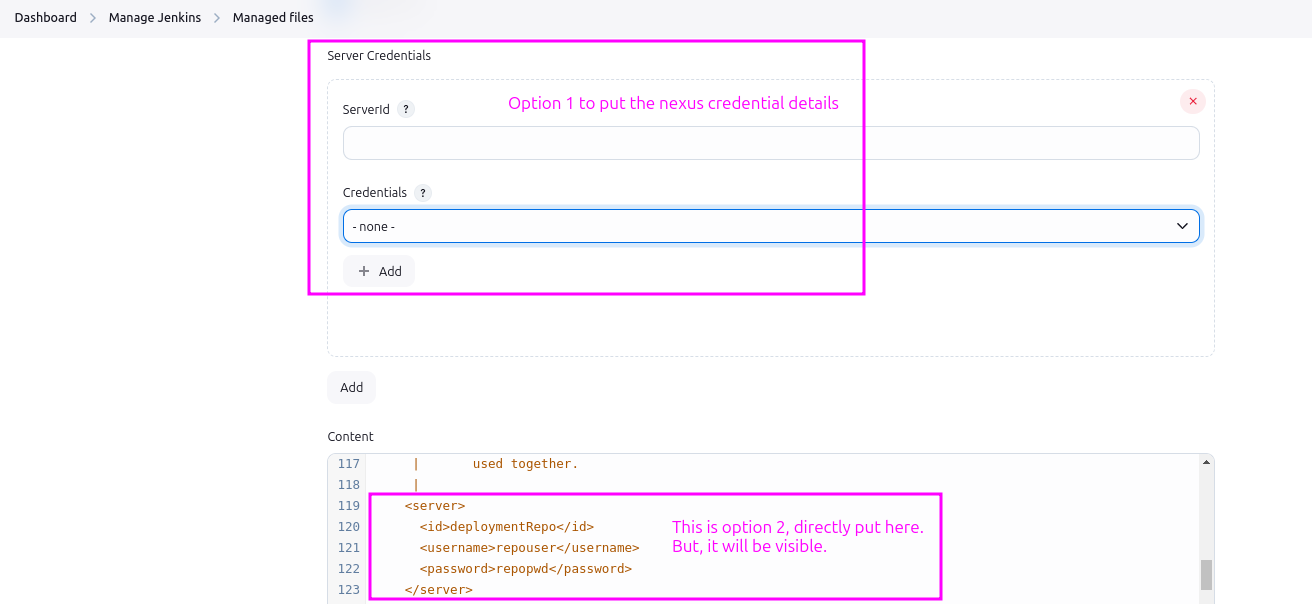Open ServerId help tooltip icon
The height and width of the screenshot is (604, 1312).
(x=405, y=109)
